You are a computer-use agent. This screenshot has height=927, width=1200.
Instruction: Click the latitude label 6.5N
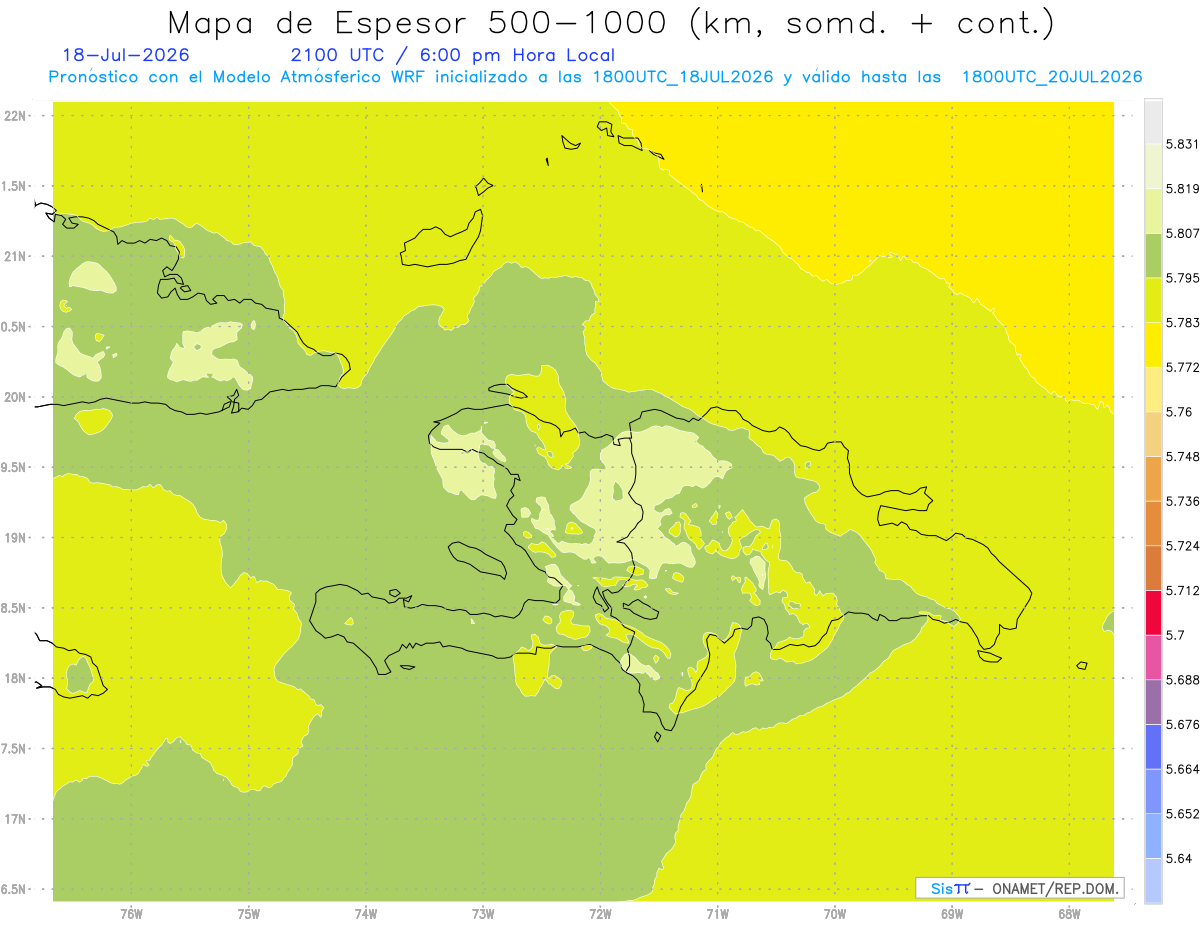click(x=13, y=890)
